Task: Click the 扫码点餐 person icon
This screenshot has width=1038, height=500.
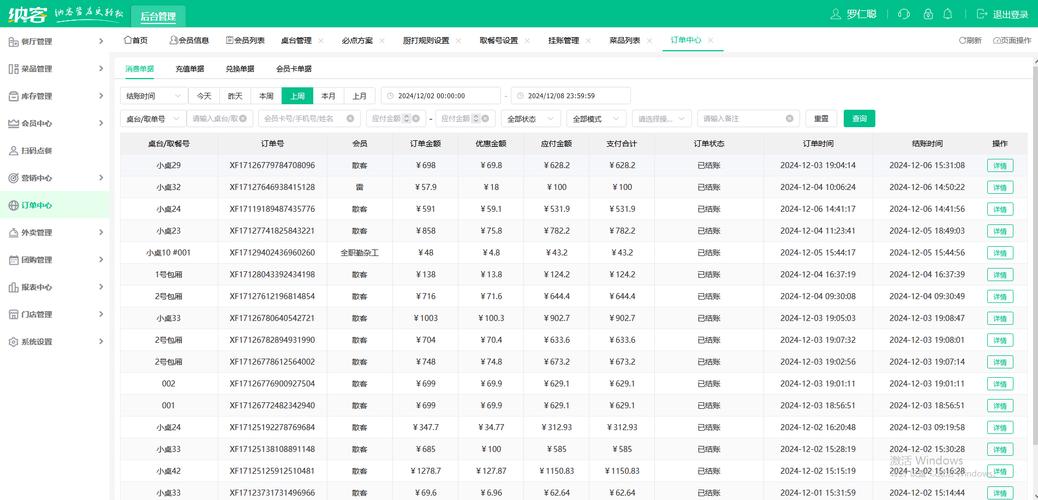Action: tap(13, 151)
